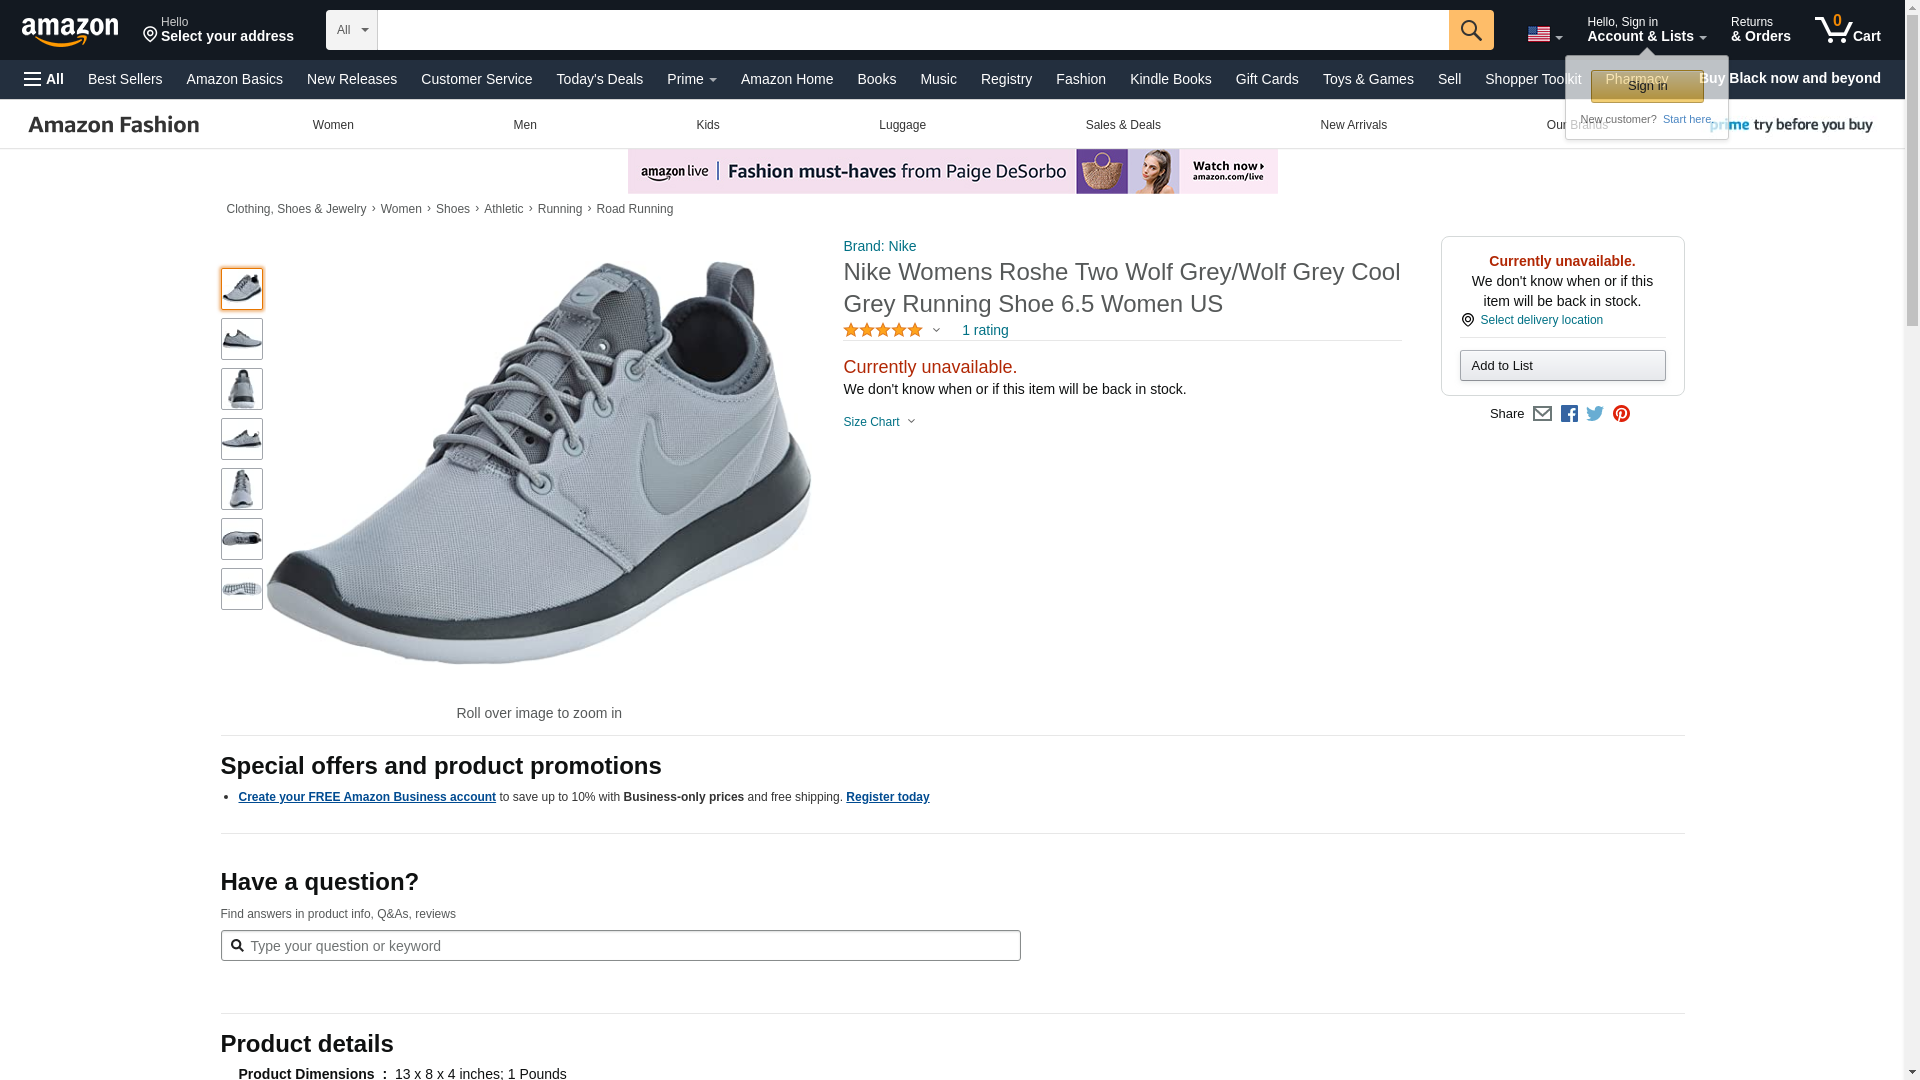Share the product via email icon
The height and width of the screenshot is (1080, 1920).
point(1542,414)
